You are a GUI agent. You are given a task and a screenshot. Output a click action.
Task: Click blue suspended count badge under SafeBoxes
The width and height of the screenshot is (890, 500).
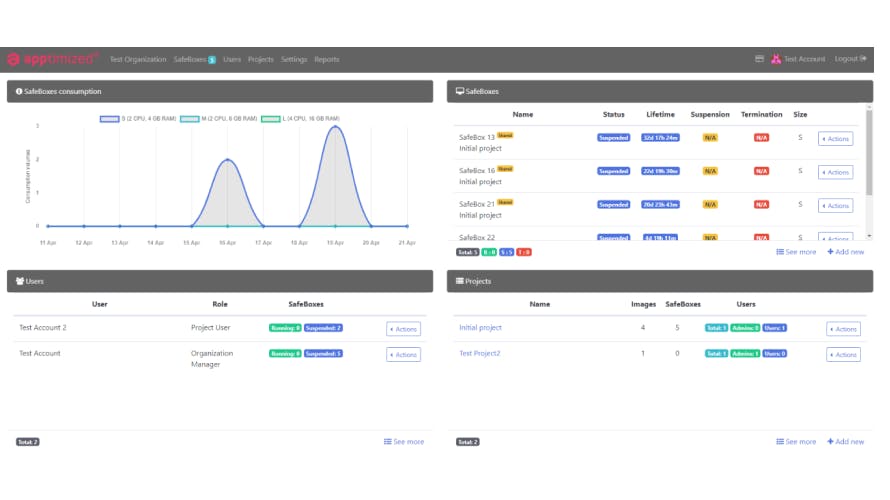[x=507, y=252]
